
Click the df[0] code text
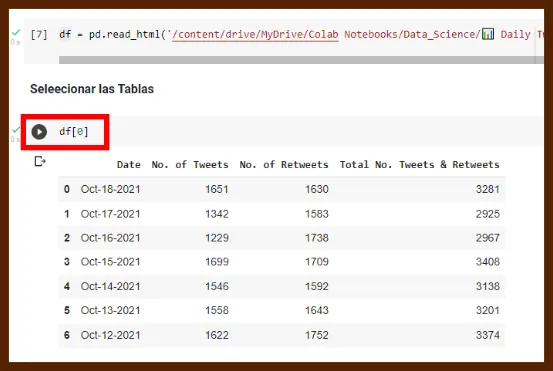coord(74,132)
